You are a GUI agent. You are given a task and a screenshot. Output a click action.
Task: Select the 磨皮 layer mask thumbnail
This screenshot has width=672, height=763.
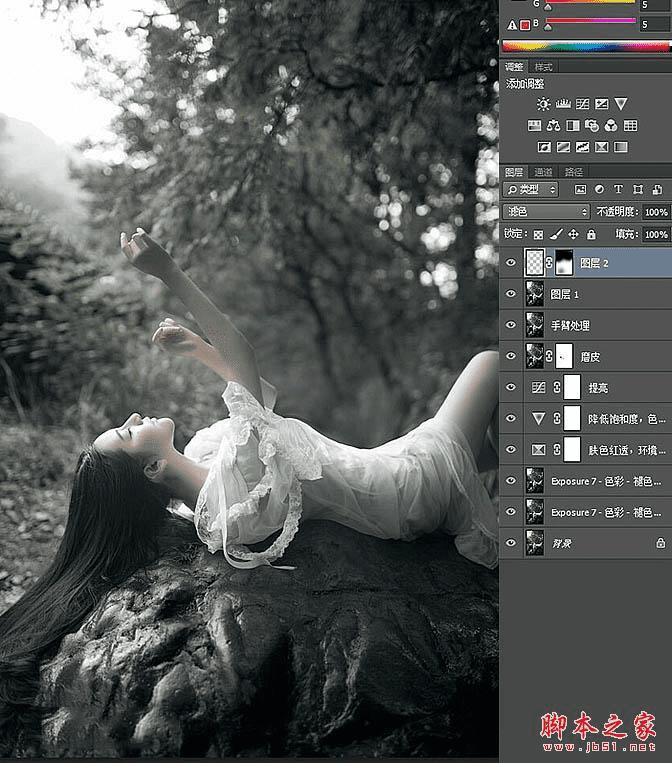click(x=564, y=356)
